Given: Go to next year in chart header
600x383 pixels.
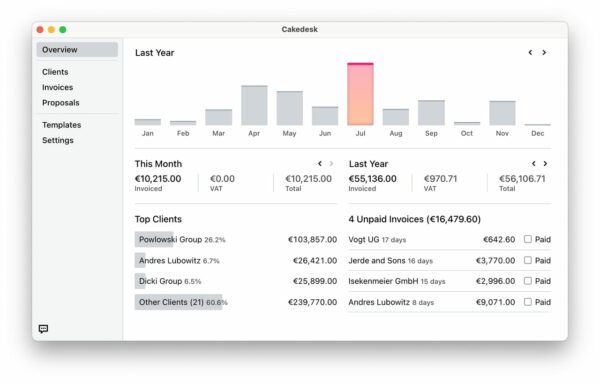Looking at the screenshot, I should tap(544, 52).
